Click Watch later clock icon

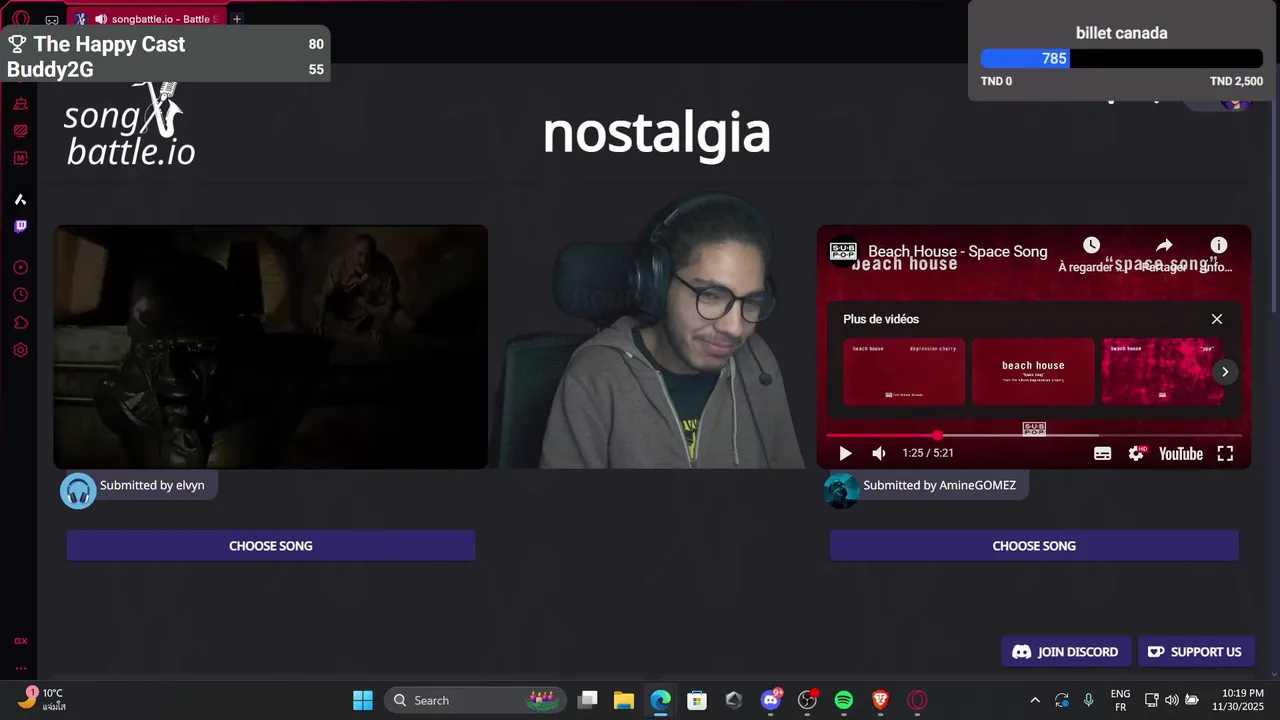[1091, 246]
